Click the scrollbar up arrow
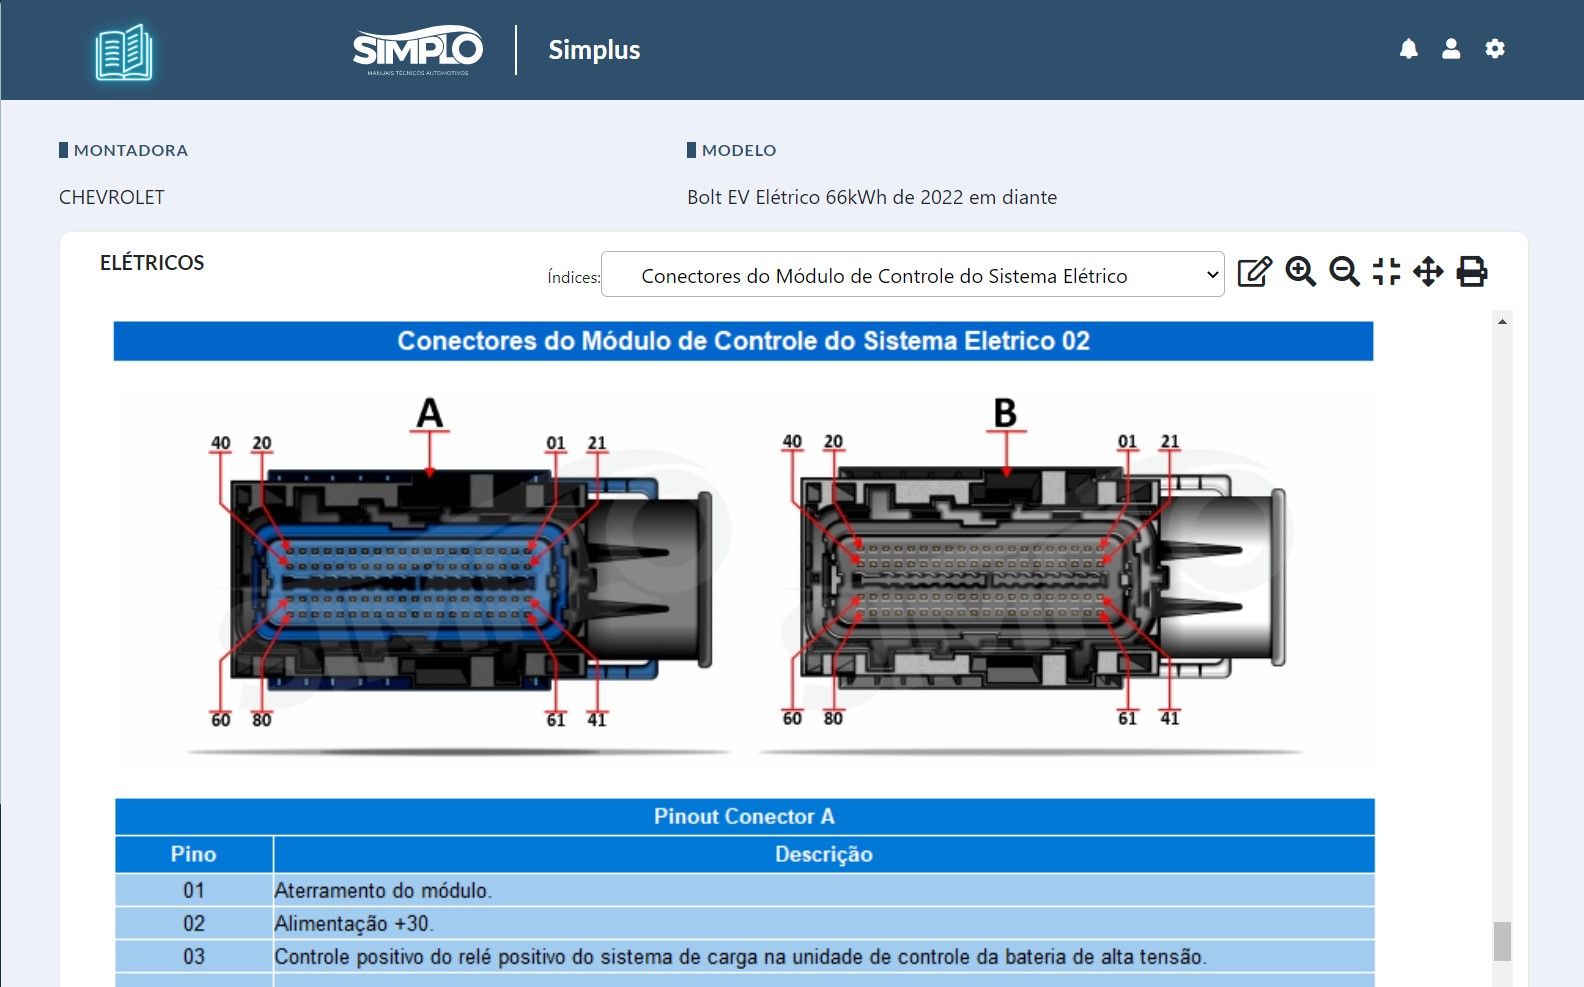 click(x=1502, y=322)
